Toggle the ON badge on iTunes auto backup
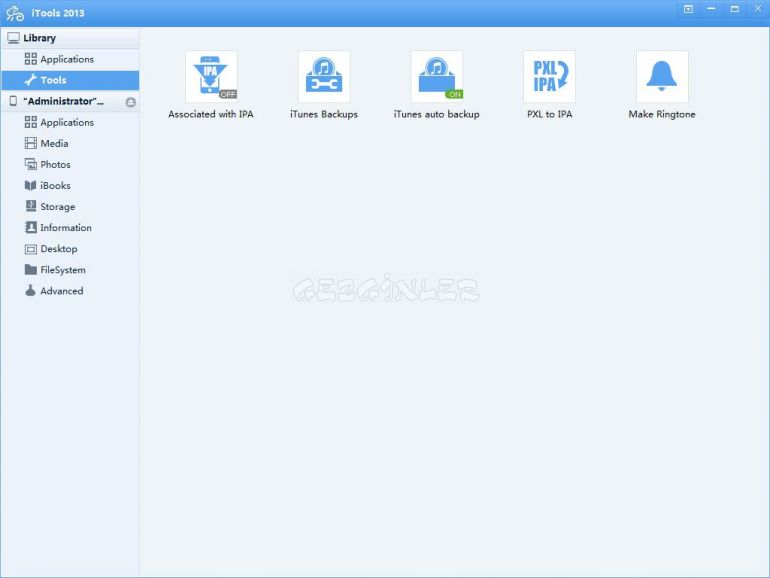The height and width of the screenshot is (578, 770). point(454,94)
